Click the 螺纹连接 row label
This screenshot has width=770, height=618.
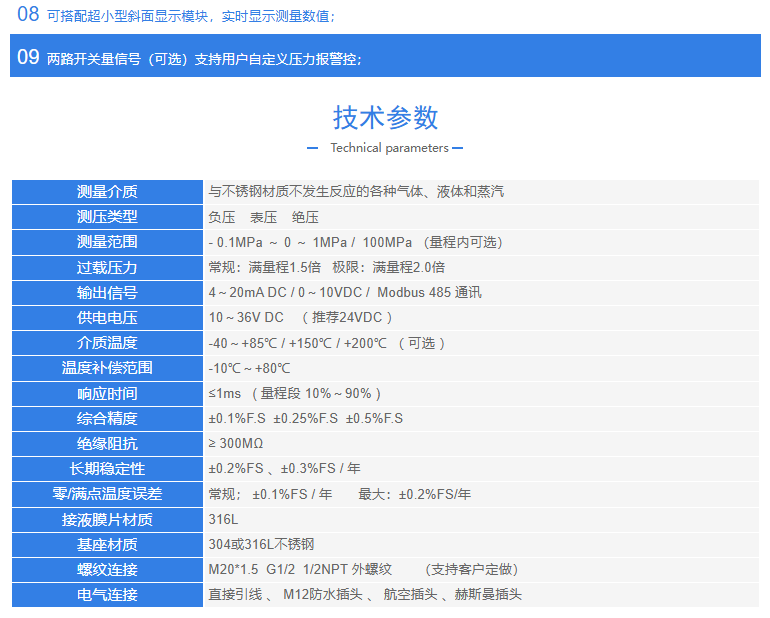107,570
